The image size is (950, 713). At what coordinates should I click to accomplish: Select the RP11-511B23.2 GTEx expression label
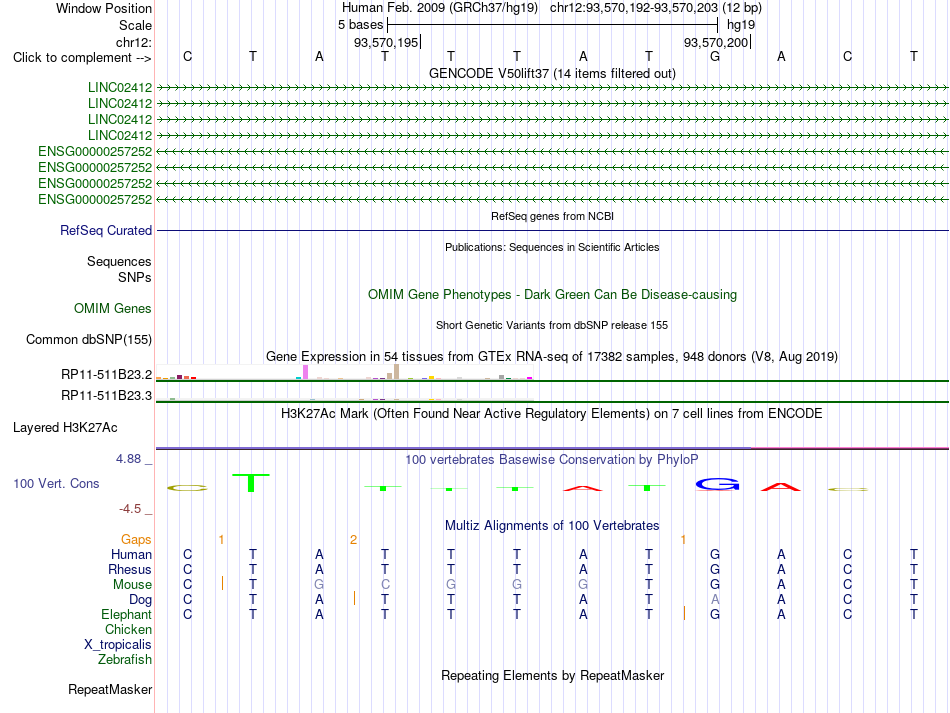(x=107, y=374)
